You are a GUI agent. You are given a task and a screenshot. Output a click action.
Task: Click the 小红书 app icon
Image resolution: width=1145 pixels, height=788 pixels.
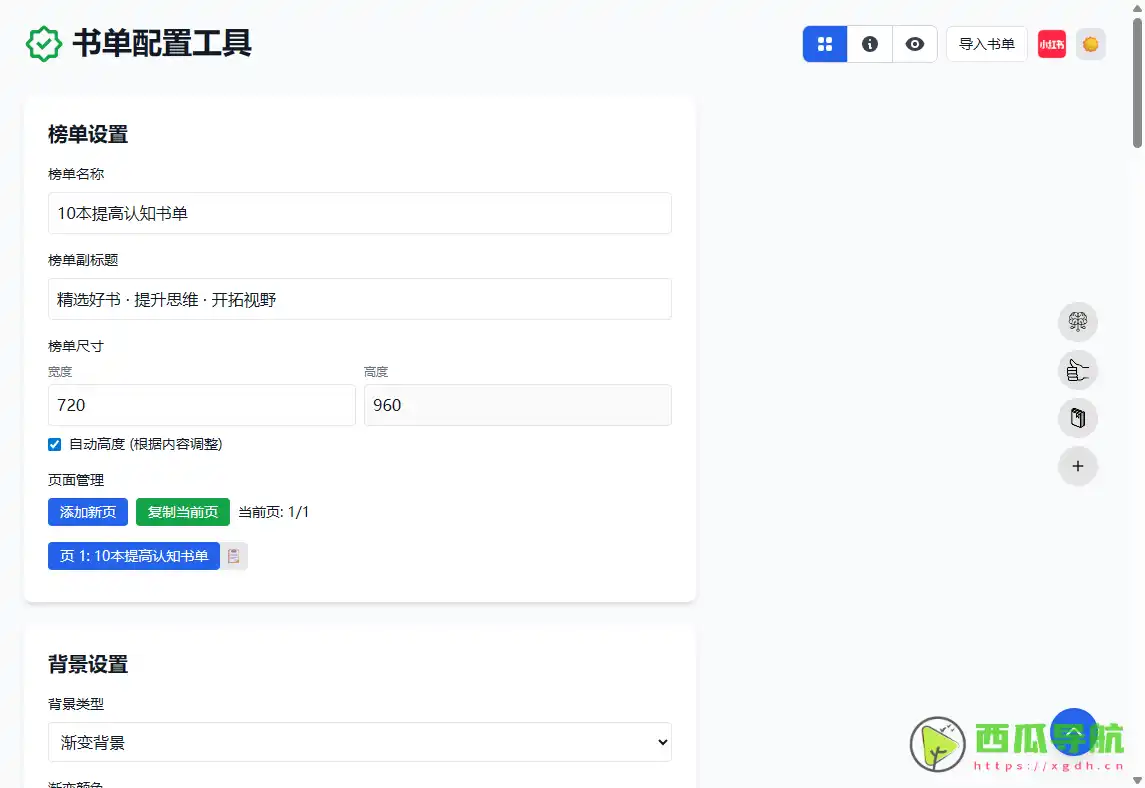tap(1051, 44)
